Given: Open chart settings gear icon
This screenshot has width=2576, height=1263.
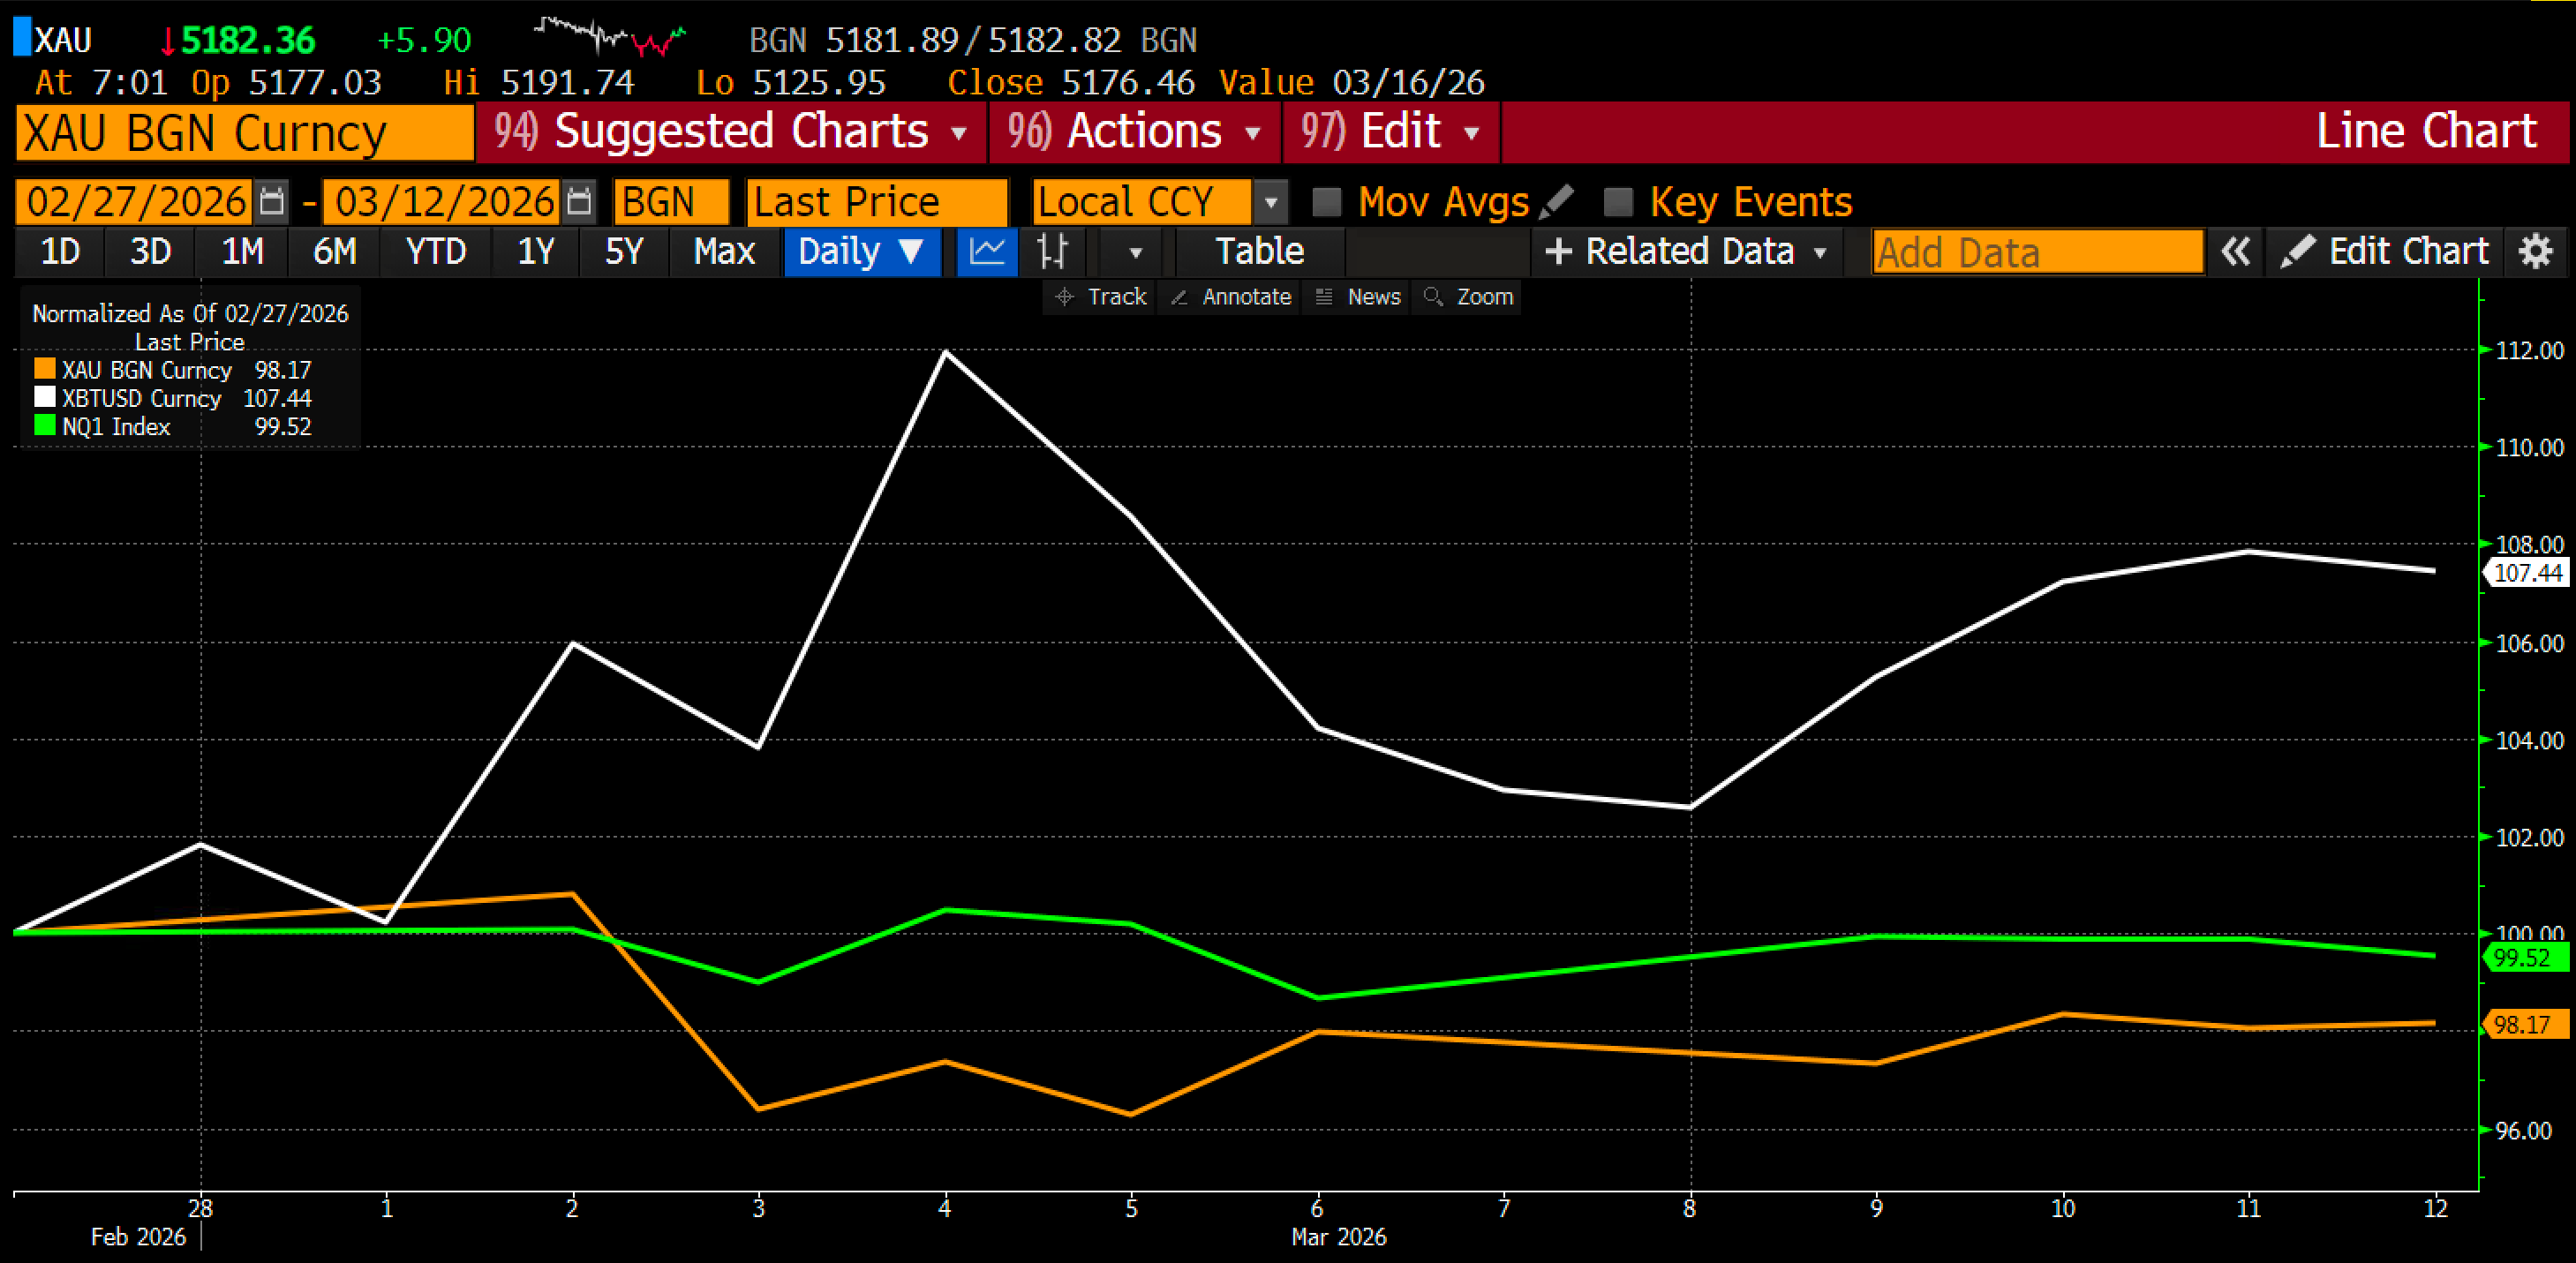Looking at the screenshot, I should coord(2535,251).
